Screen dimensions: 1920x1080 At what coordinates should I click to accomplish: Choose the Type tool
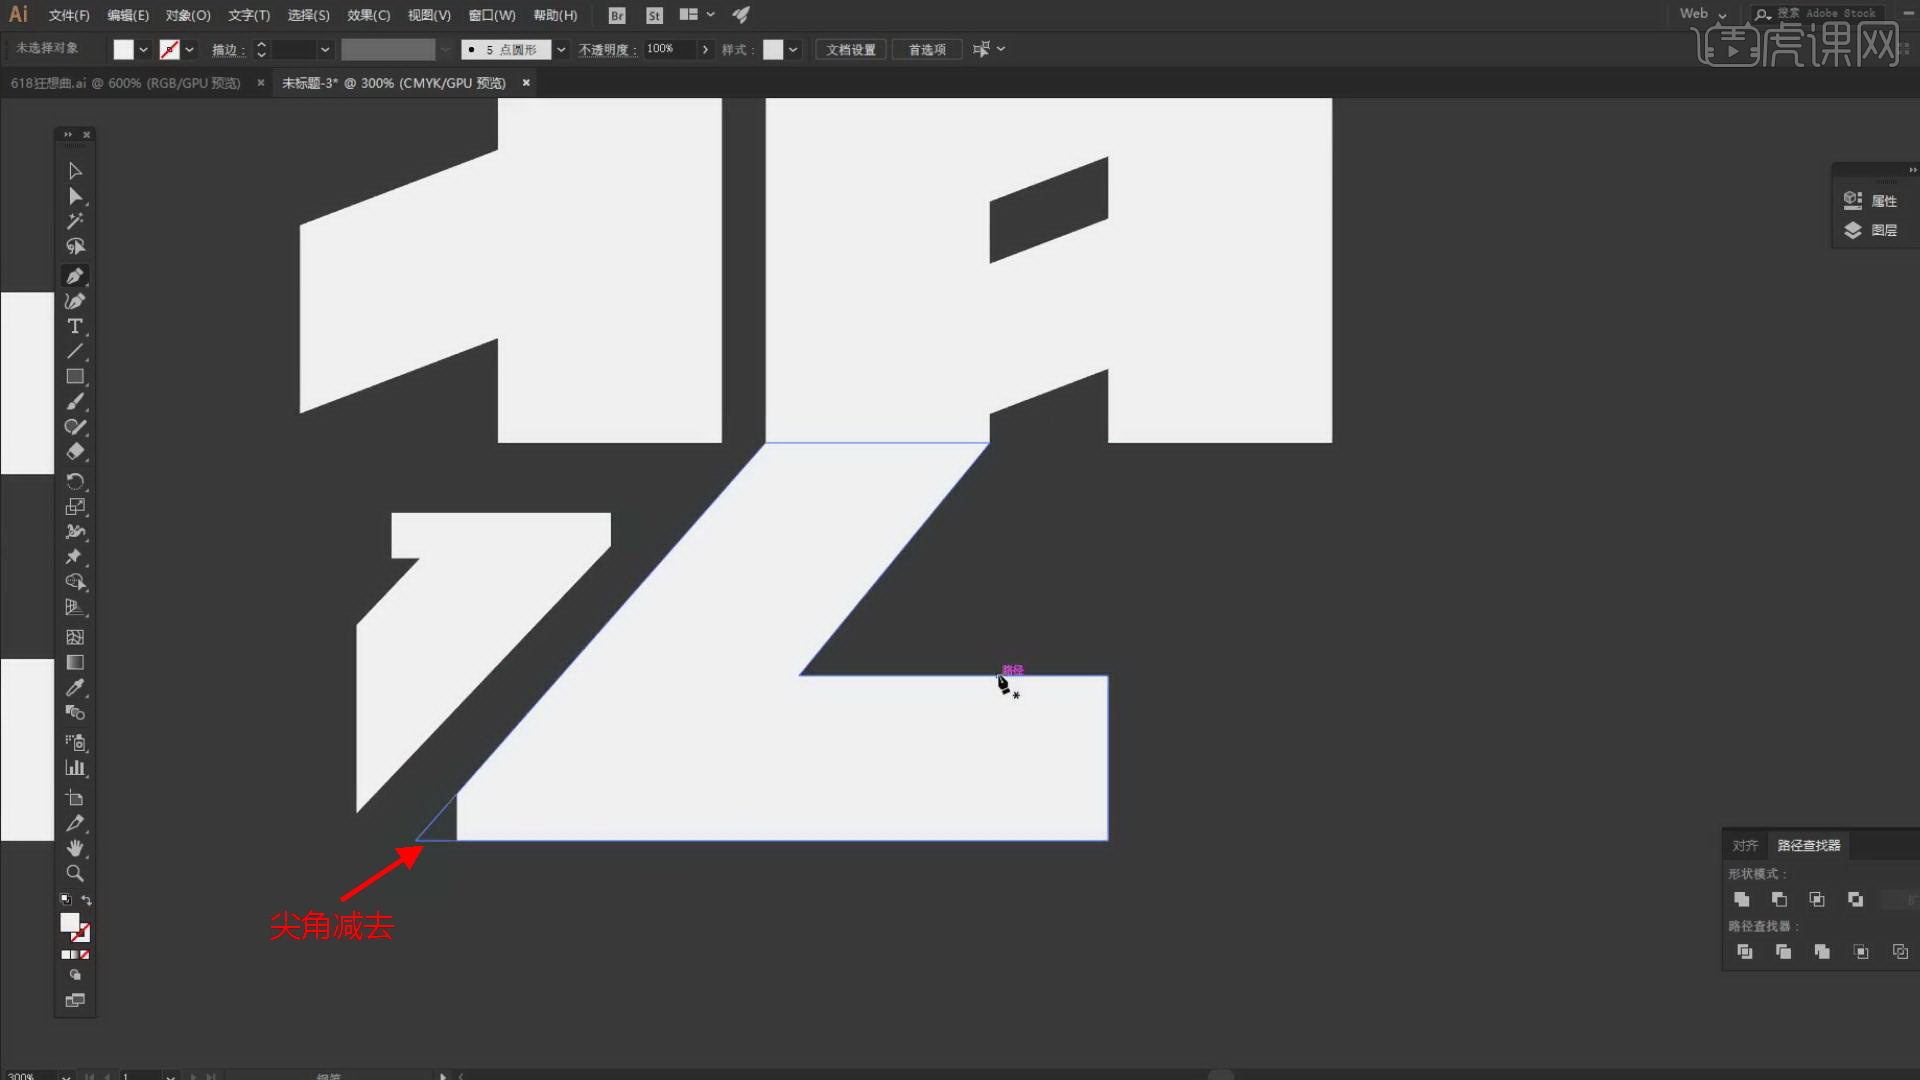point(75,326)
